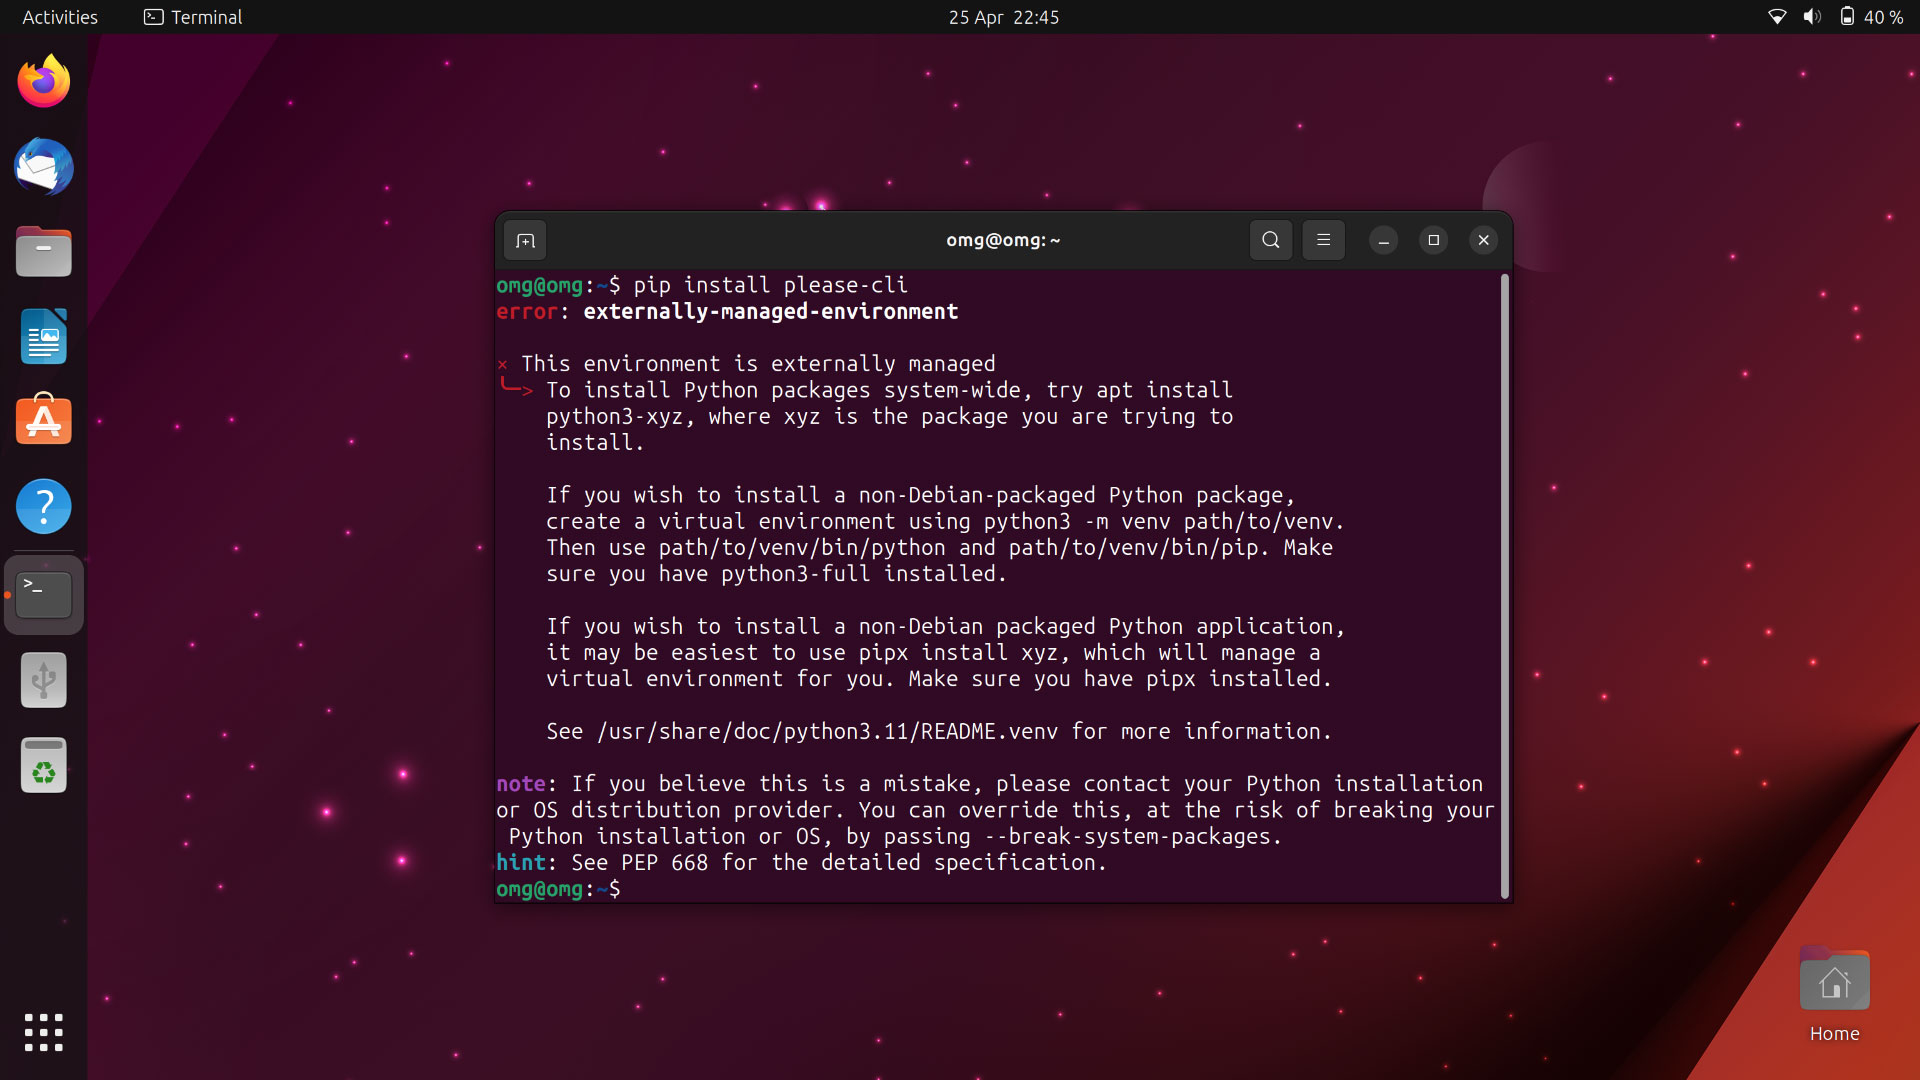Screen dimensions: 1920x1080
Task: Click the purple 'note' label
Action: tap(521, 784)
